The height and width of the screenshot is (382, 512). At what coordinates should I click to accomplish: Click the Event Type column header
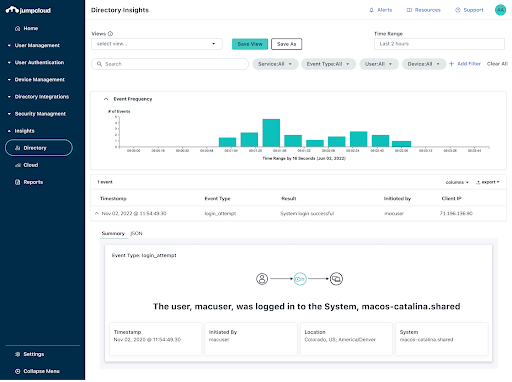click(217, 199)
